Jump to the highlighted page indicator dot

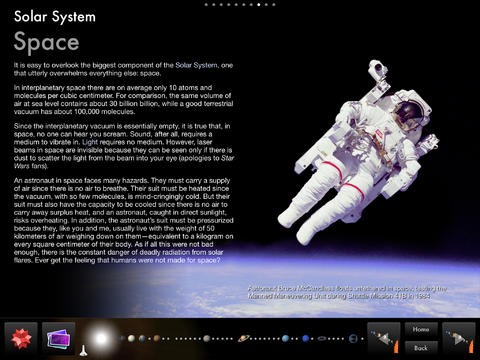[259, 5]
